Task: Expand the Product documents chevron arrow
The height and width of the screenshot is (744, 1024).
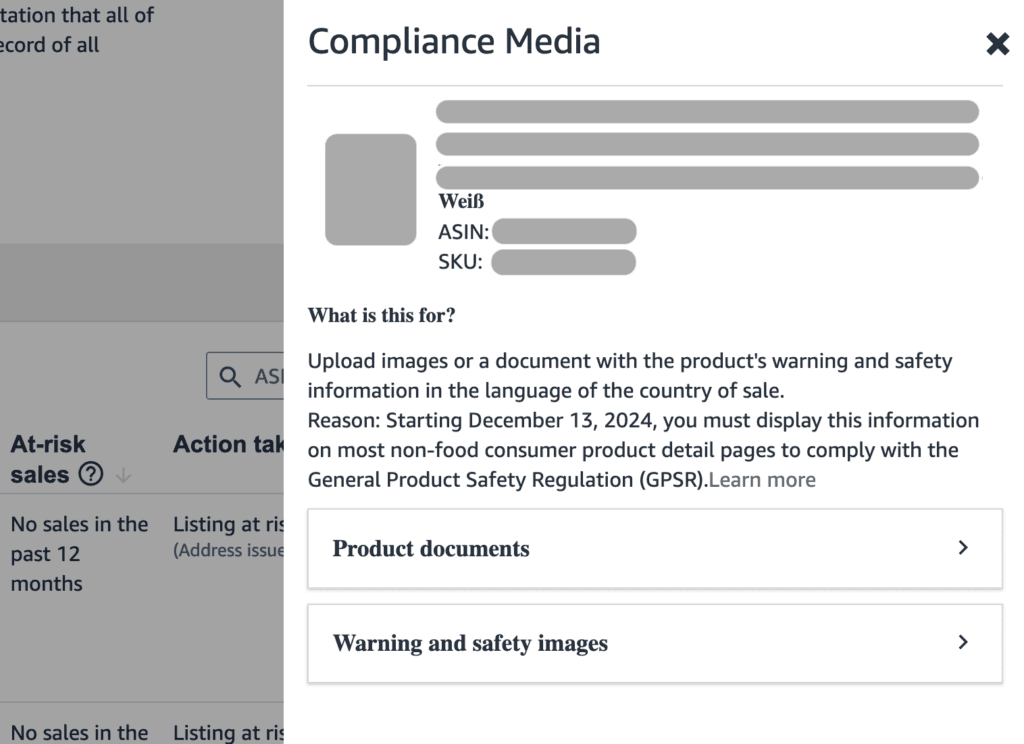Action: point(963,548)
